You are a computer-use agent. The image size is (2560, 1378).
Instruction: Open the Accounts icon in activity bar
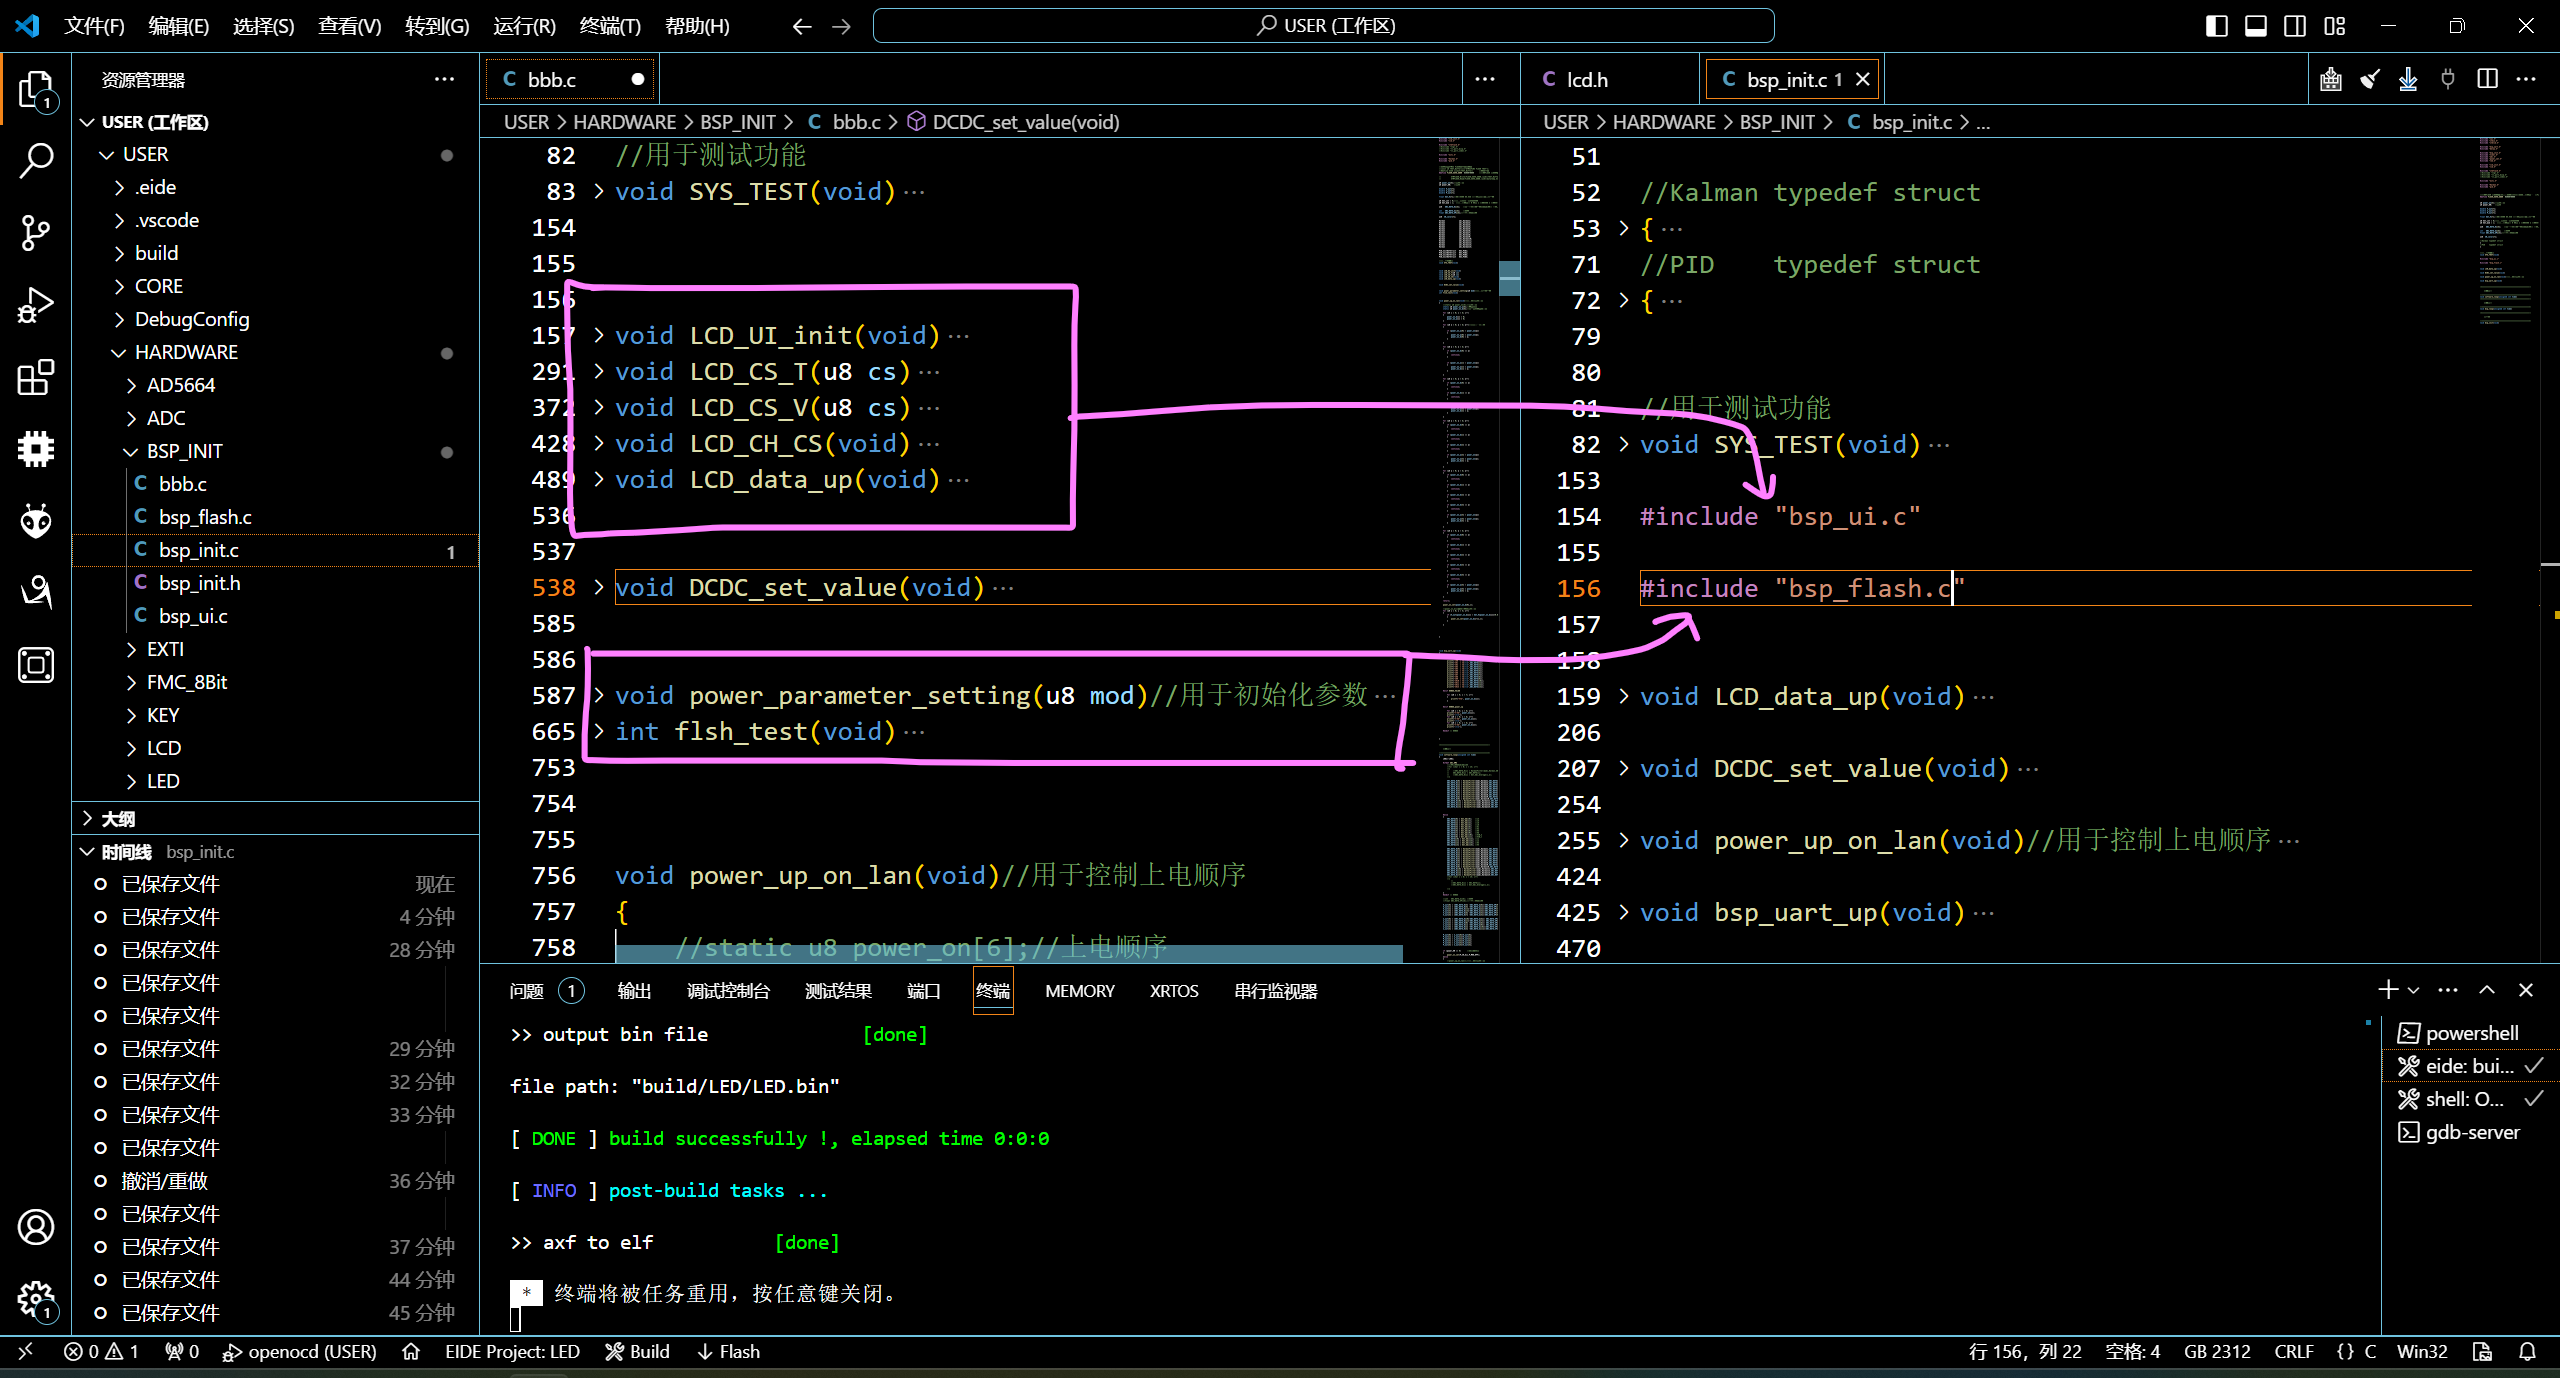point(36,1227)
